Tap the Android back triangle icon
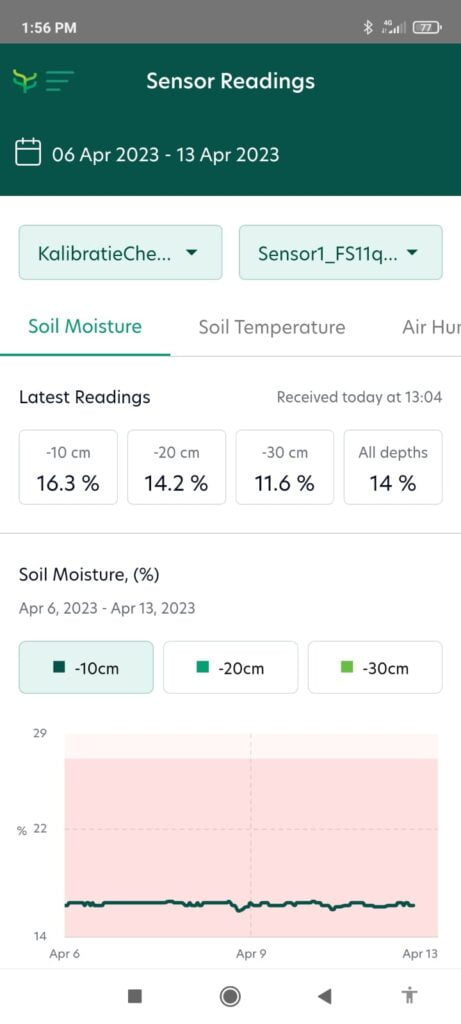The height and width of the screenshot is (1024, 461). pos(324,995)
